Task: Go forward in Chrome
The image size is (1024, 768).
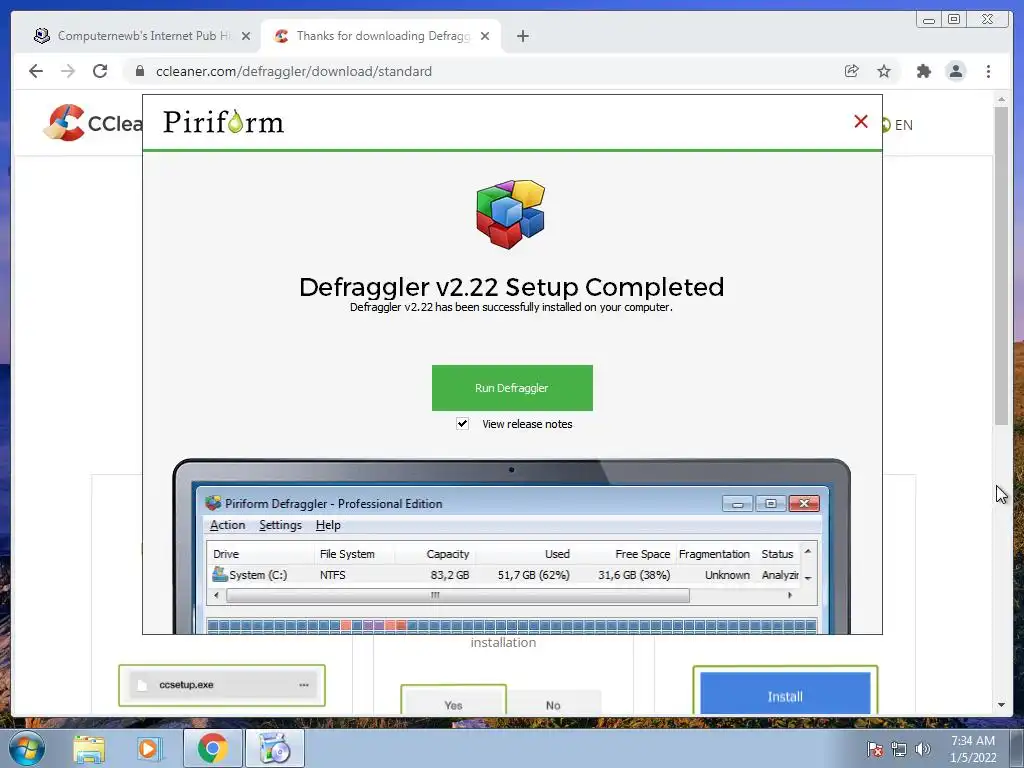Action: [68, 71]
